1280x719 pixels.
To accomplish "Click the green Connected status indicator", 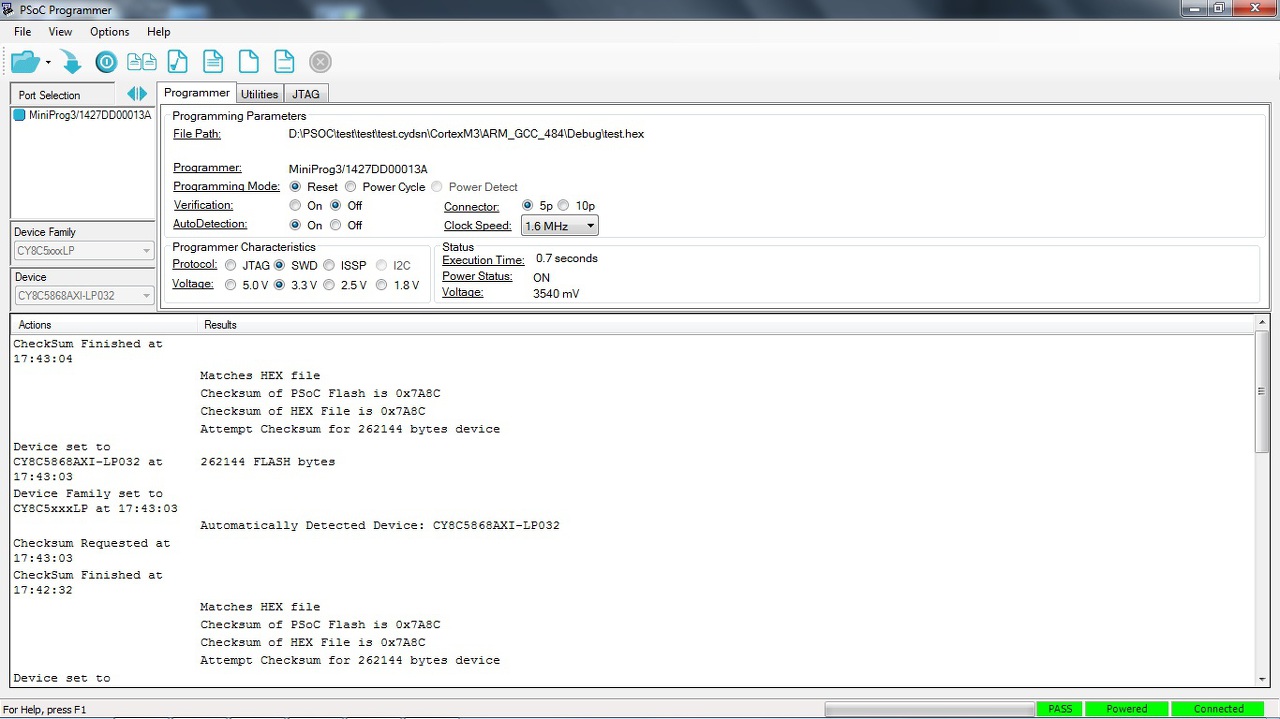I will tap(1219, 709).
